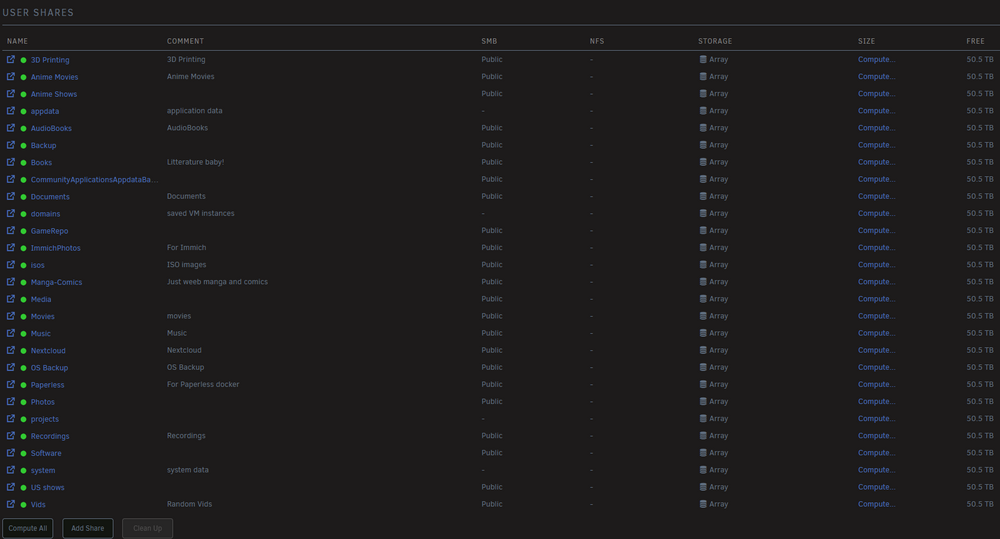Open the Paperless browse icon

[x=11, y=385]
